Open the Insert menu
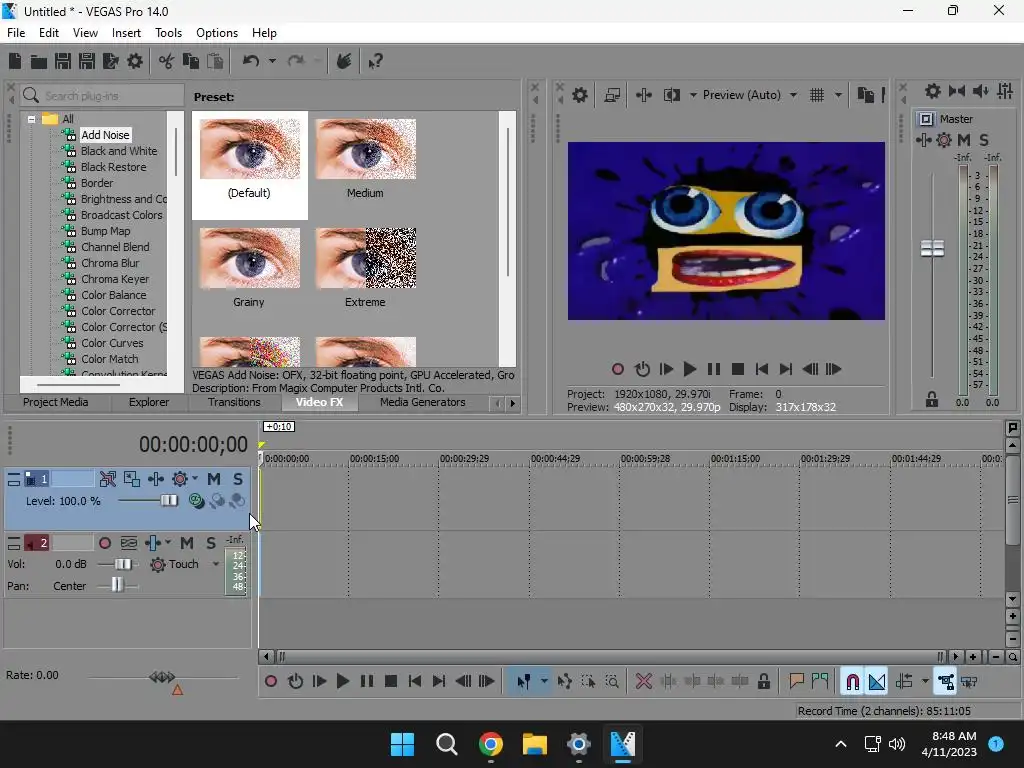Screen dimensions: 1024x768 point(126,33)
